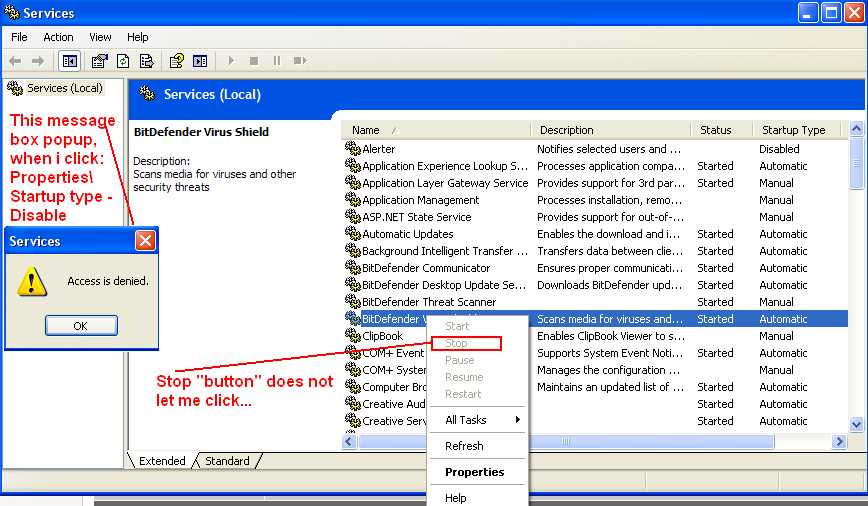Click the ClipBook service gear icon
Viewport: 868px width, 506px height.
click(353, 335)
